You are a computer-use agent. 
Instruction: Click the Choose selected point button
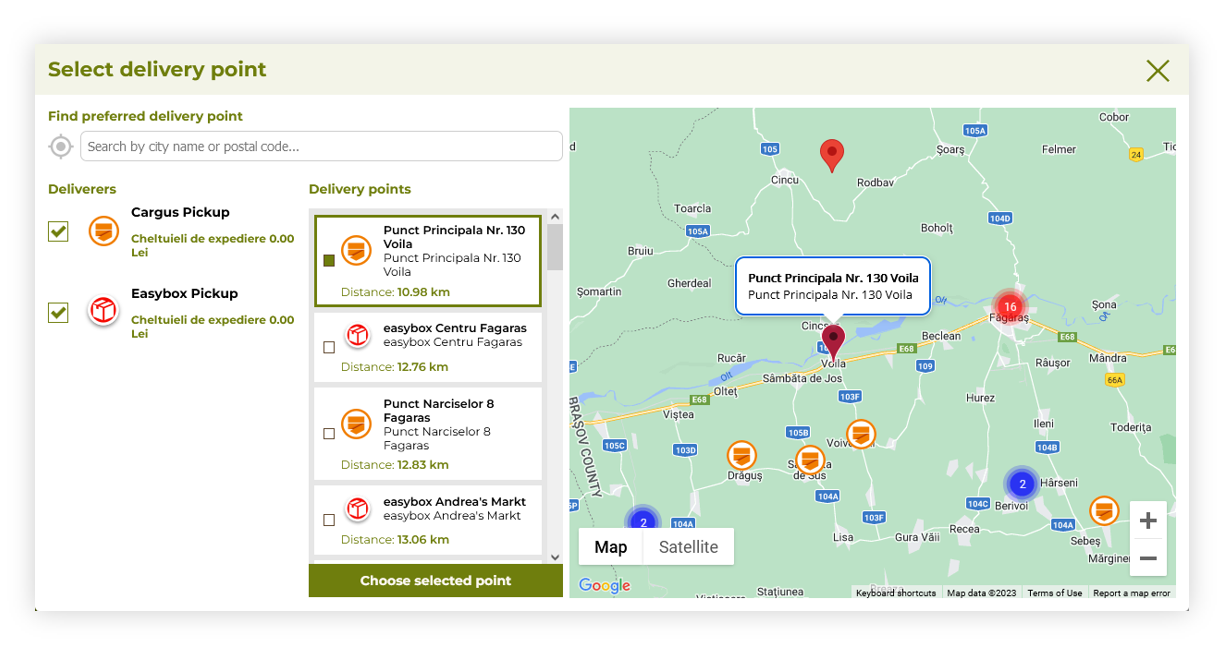click(x=436, y=580)
